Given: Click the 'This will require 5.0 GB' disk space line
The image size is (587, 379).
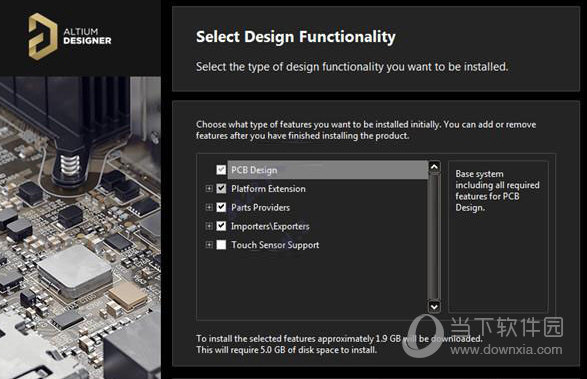Looking at the screenshot, I should pos(286,350).
